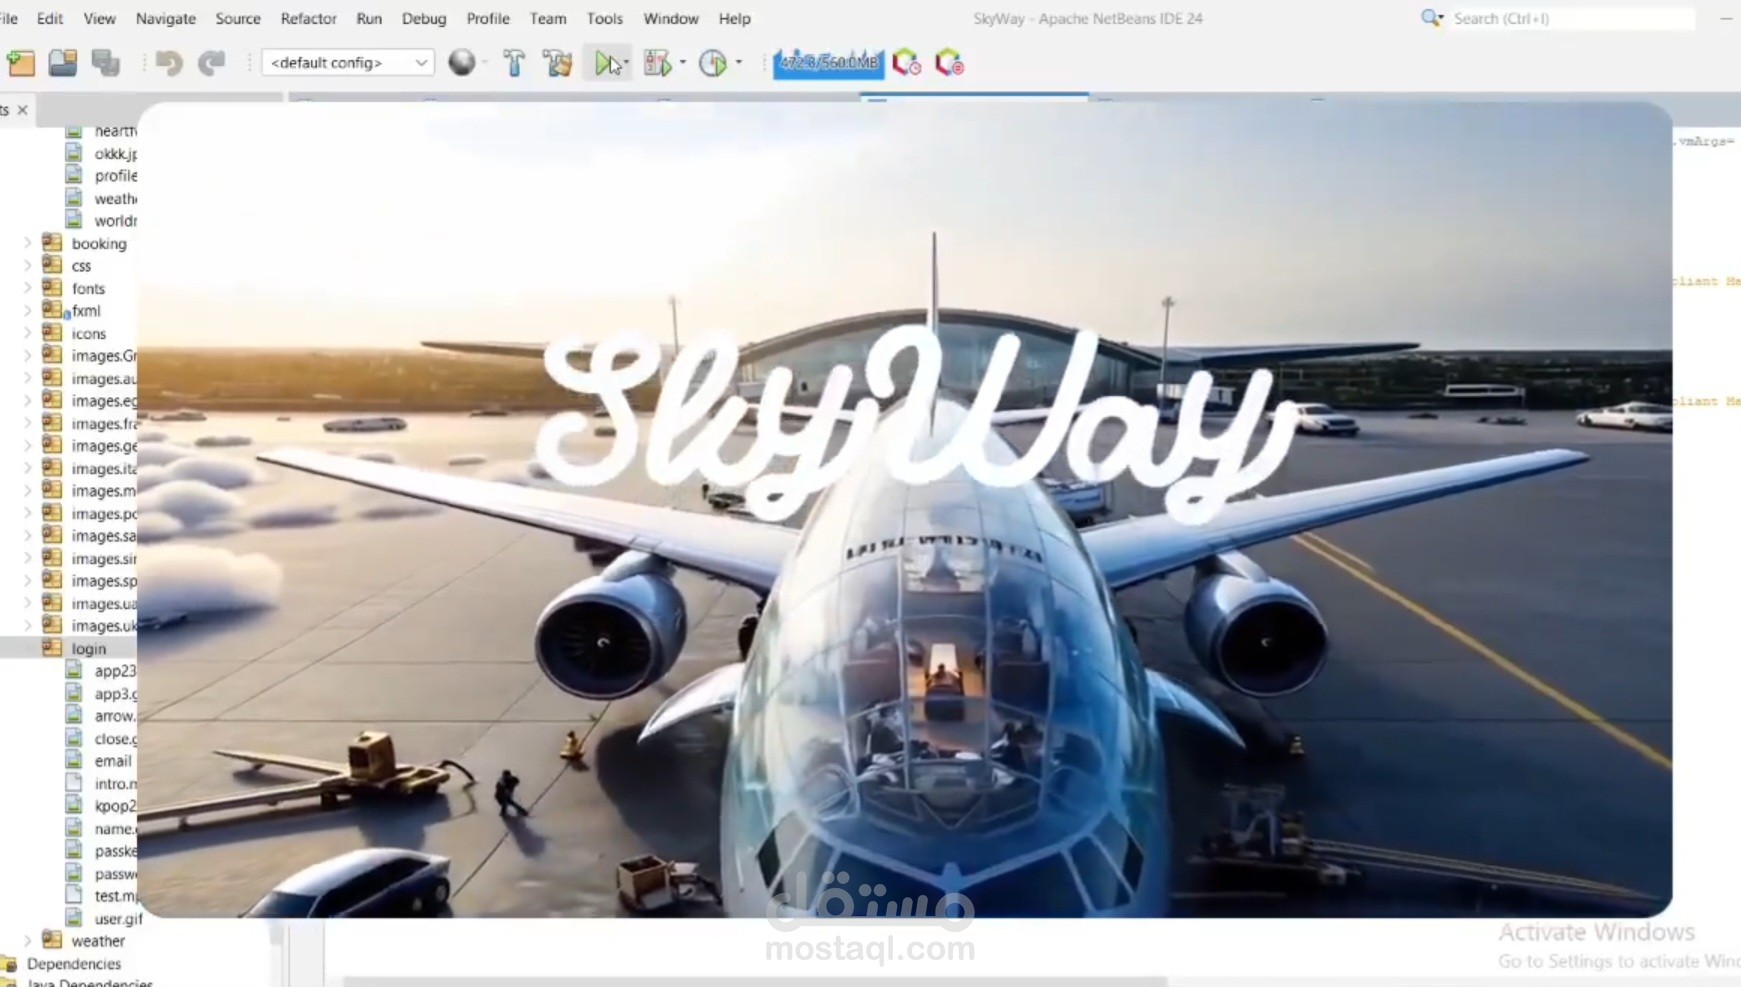Image resolution: width=1741 pixels, height=987 pixels.
Task: Open the Edit menu
Action: pos(50,18)
